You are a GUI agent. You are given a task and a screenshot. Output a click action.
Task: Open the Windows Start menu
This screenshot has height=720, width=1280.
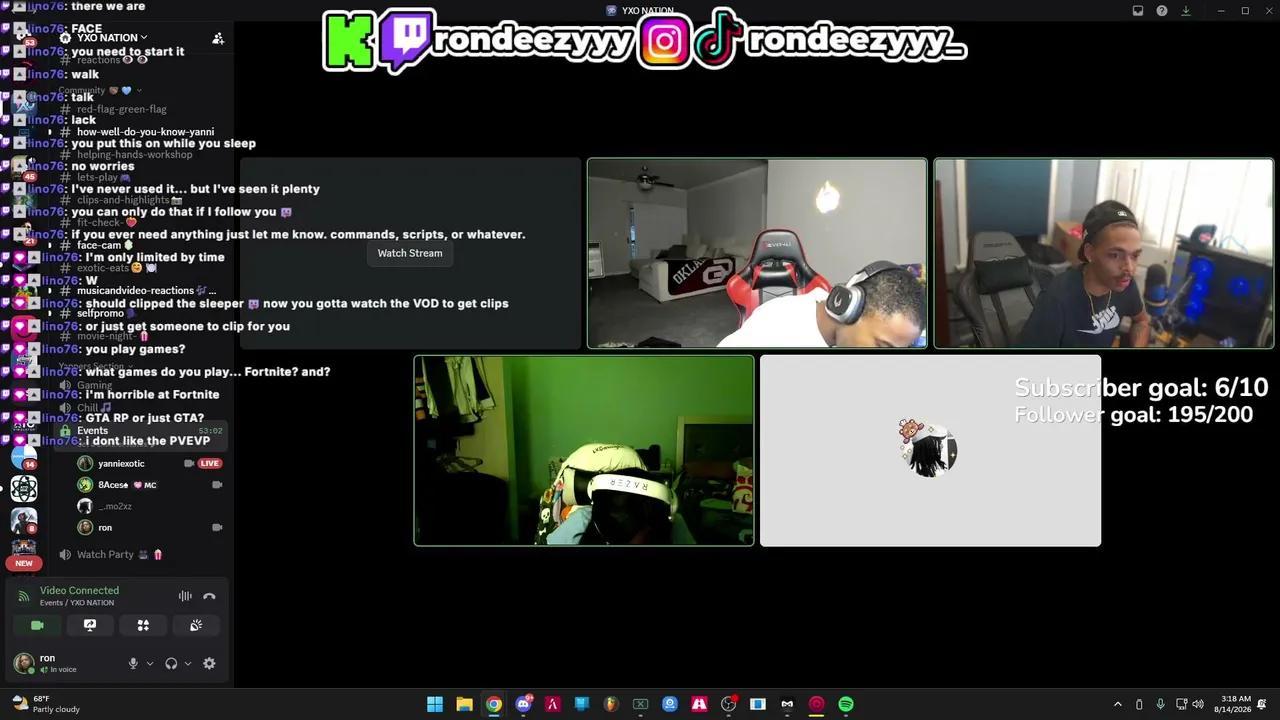[x=435, y=704]
